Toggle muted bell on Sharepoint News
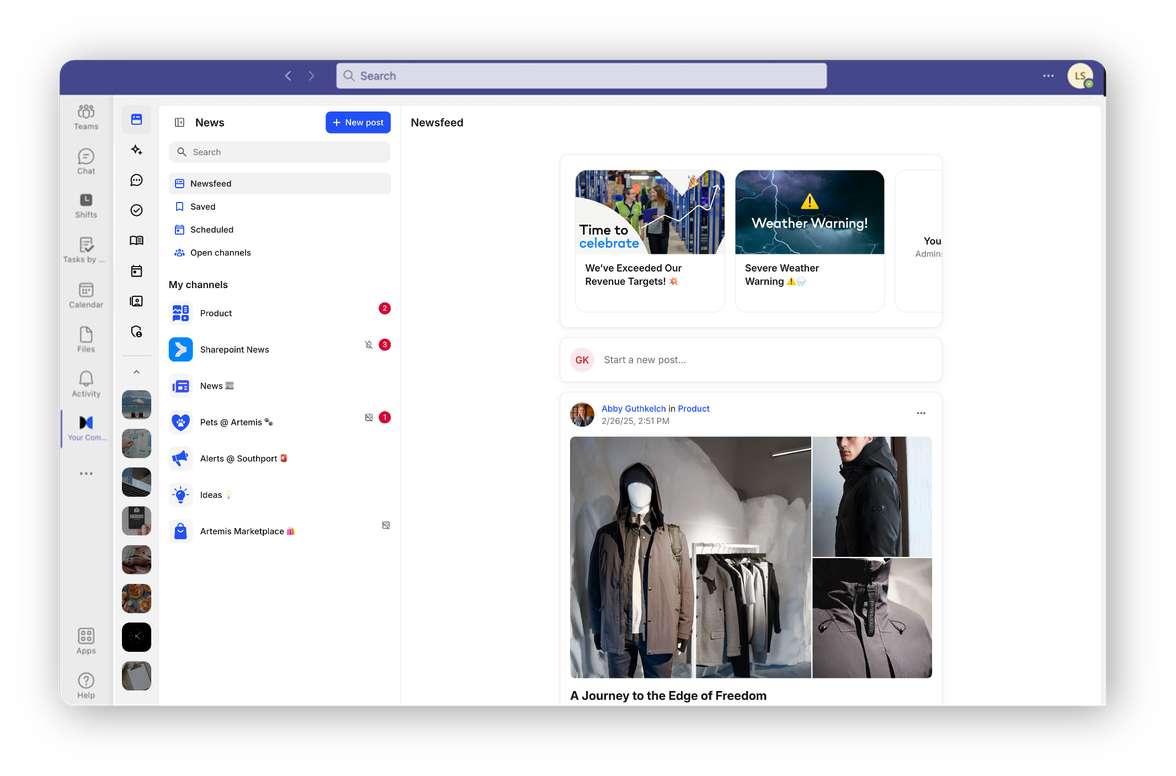The width and height of the screenshot is (1176, 776). click(369, 345)
